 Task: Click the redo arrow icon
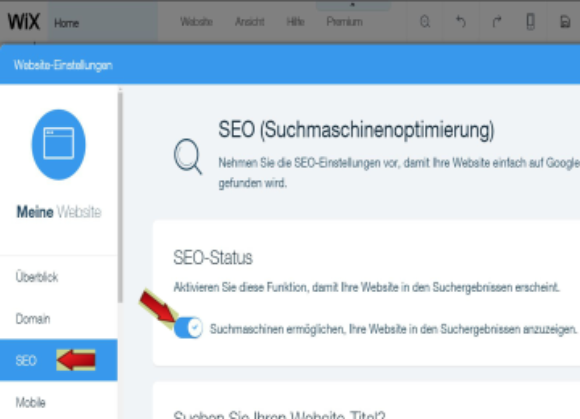point(497,21)
